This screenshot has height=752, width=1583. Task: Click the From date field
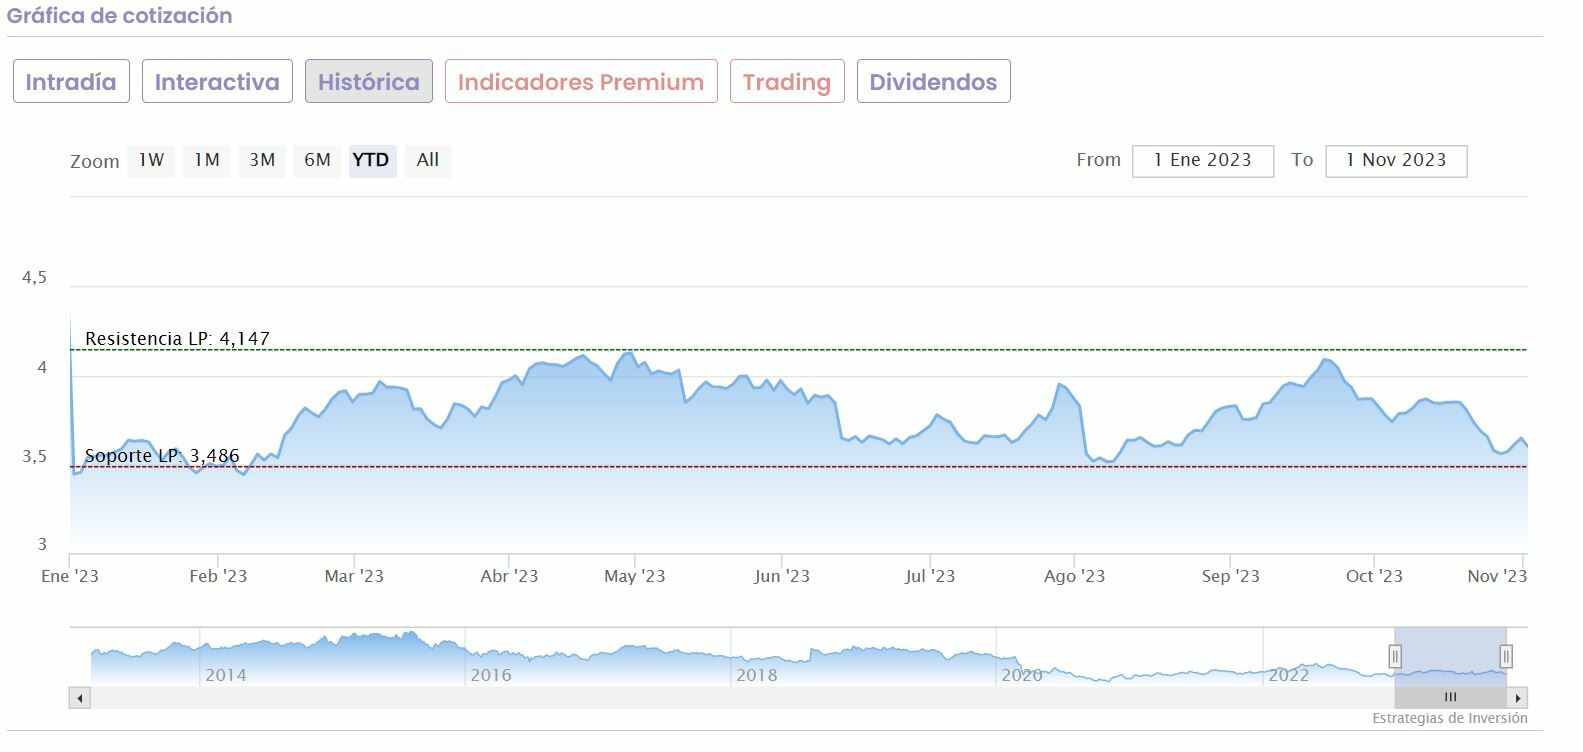[x=1203, y=161]
